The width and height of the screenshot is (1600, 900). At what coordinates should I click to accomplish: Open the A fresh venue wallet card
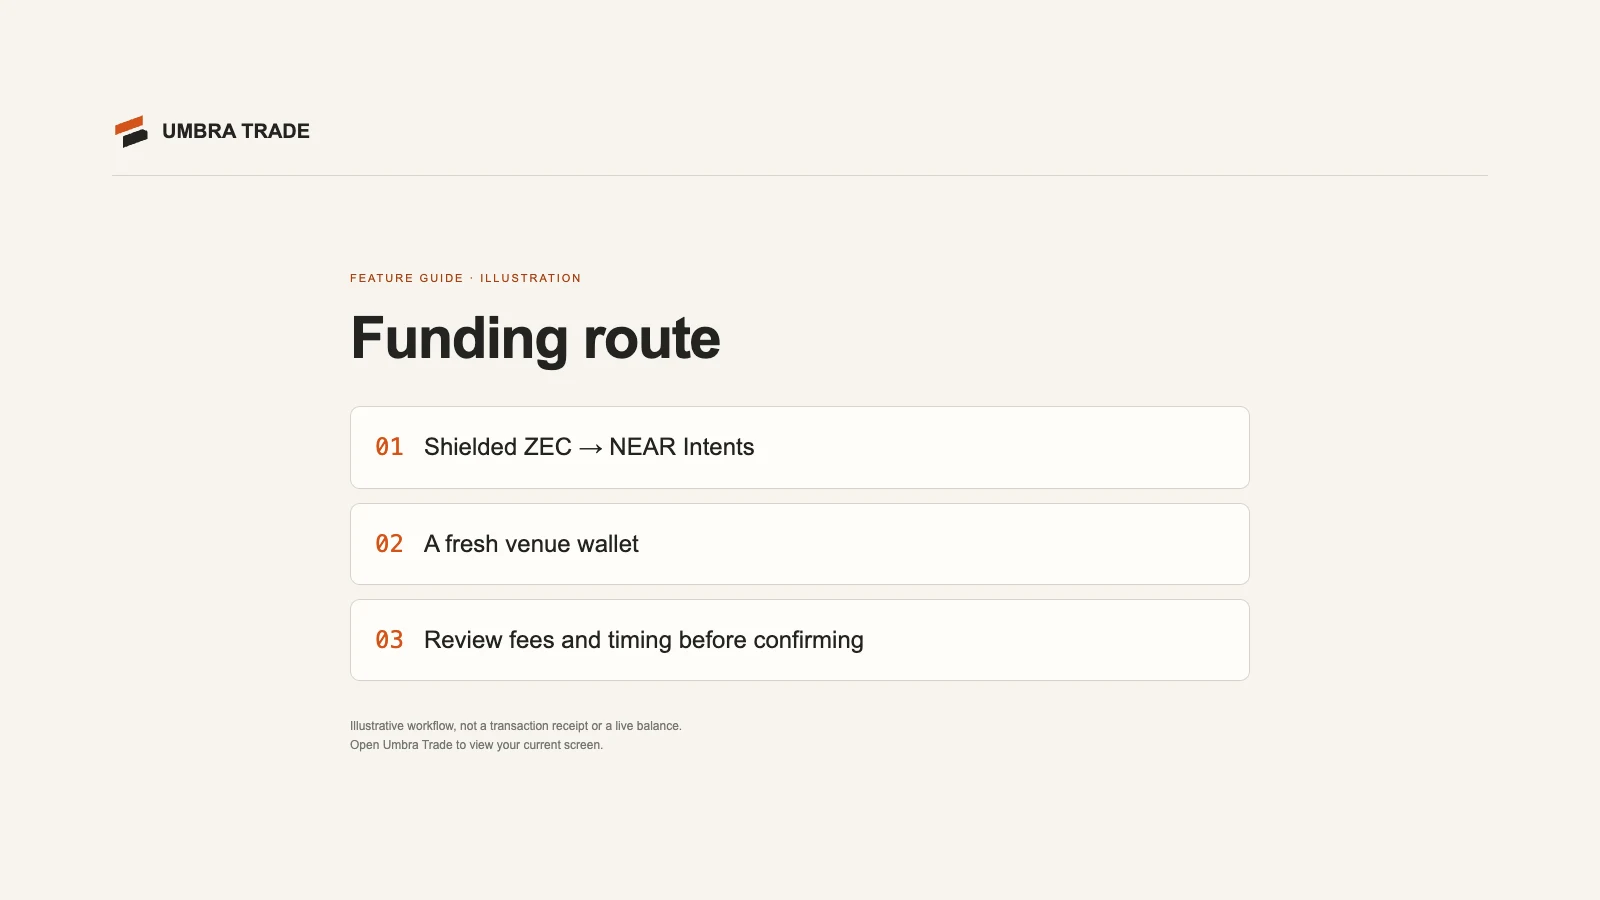click(x=800, y=544)
